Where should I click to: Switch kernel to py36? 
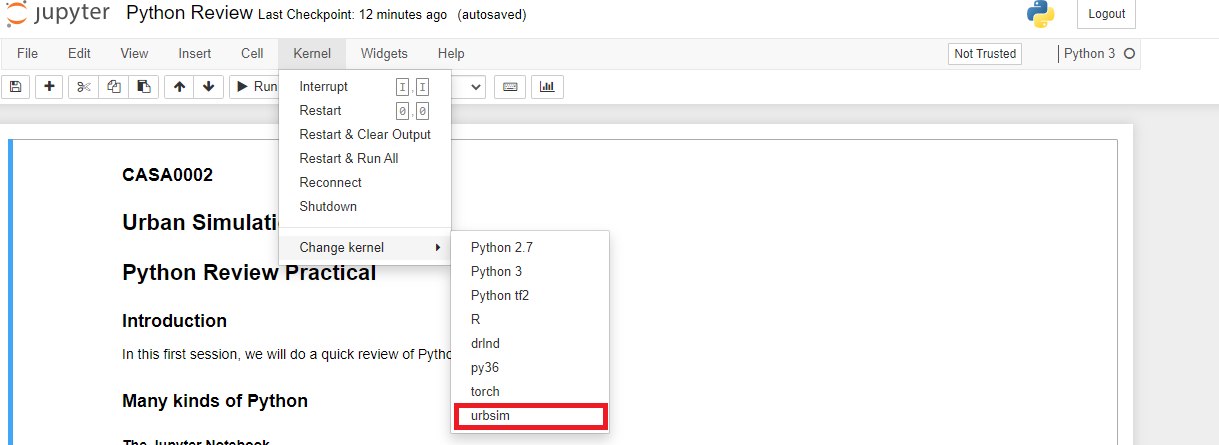coord(530,368)
